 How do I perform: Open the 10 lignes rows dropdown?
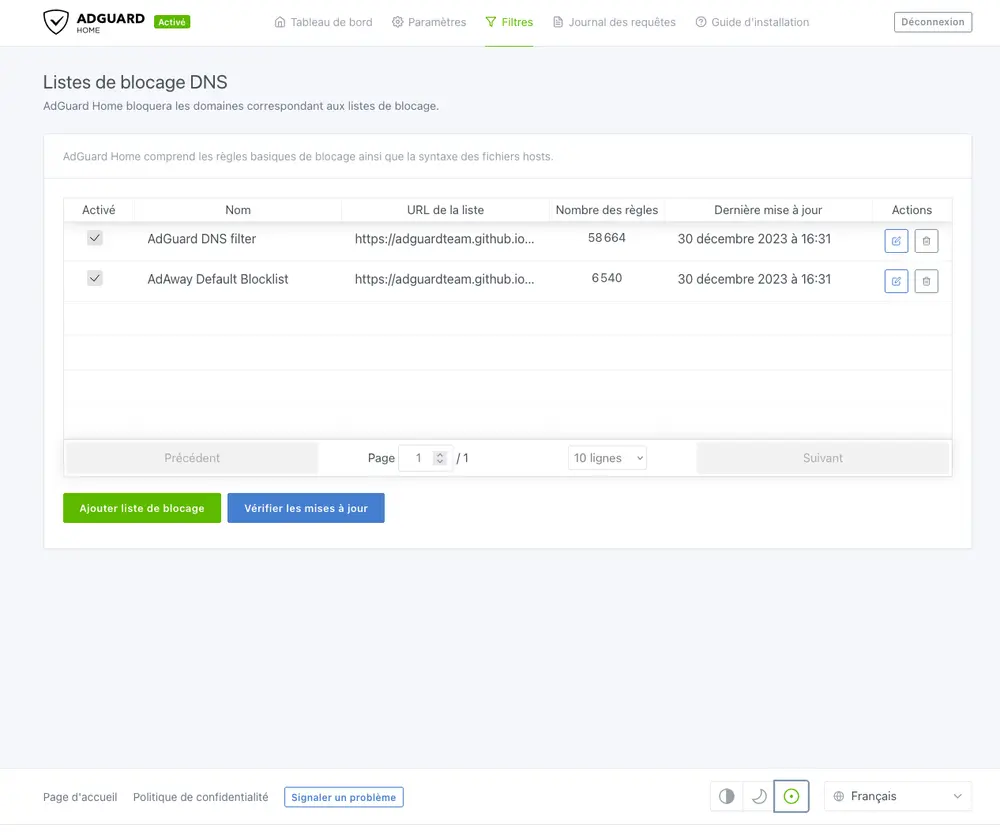click(607, 458)
